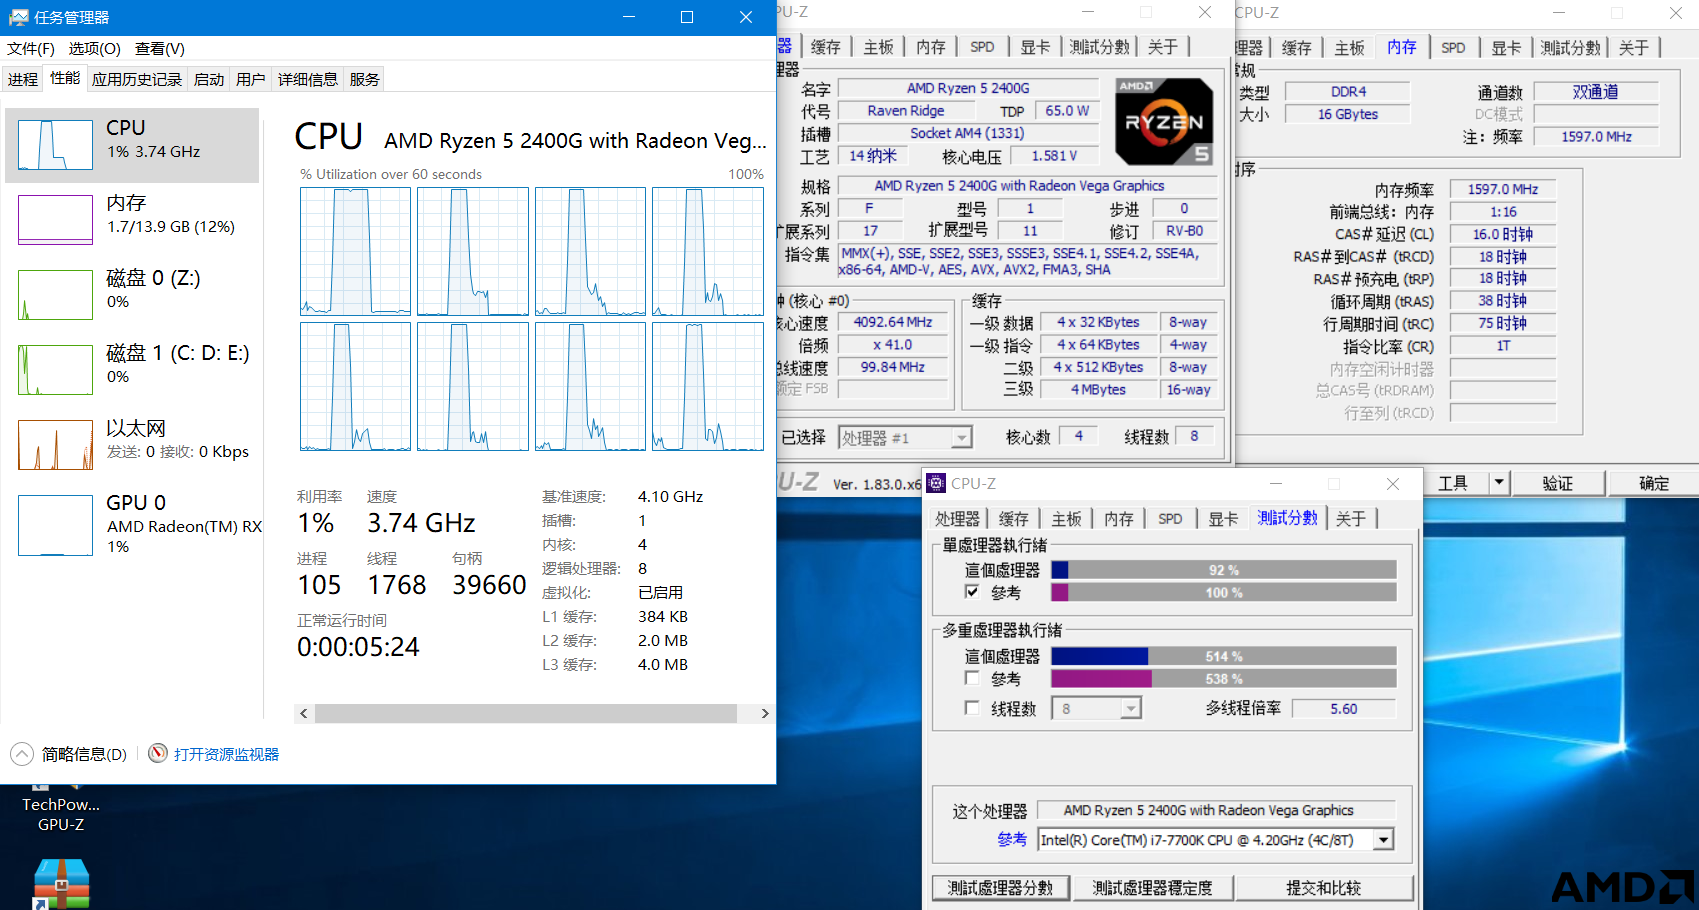Click 測試處理器分數 benchmark button
1699x910 pixels.
pyautogui.click(x=1001, y=888)
